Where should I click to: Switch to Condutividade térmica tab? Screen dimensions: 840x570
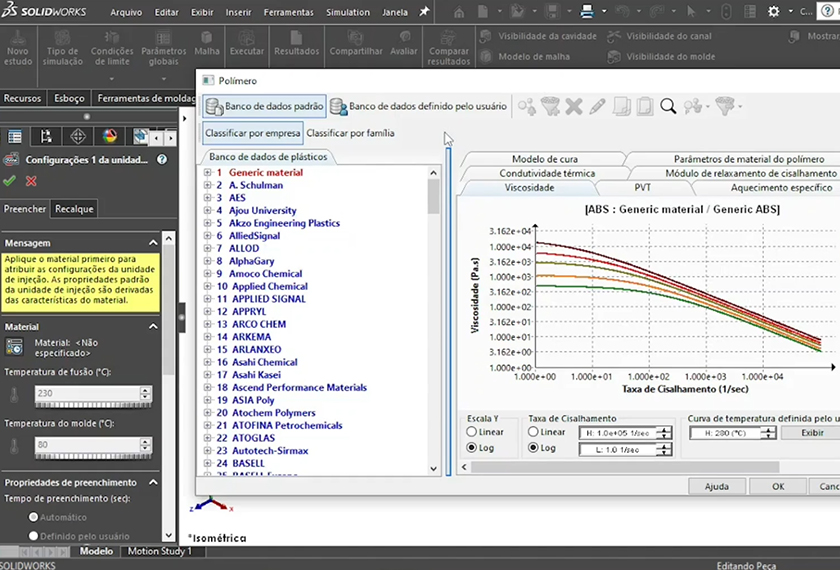(x=547, y=173)
